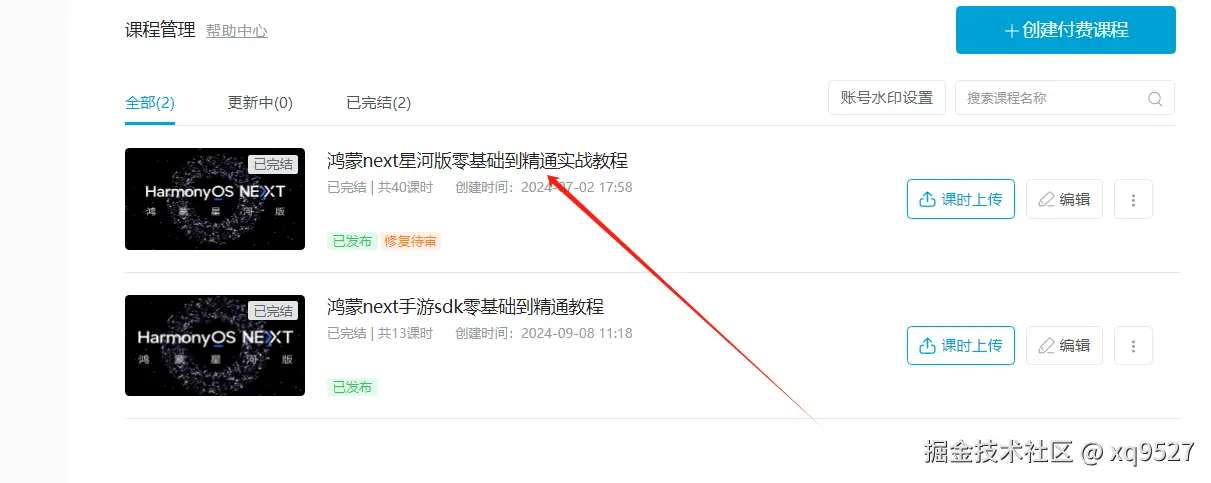Viewport: 1211px width, 483px height.
Task: Click pencil icon for first course 编辑
Action: tap(1046, 199)
